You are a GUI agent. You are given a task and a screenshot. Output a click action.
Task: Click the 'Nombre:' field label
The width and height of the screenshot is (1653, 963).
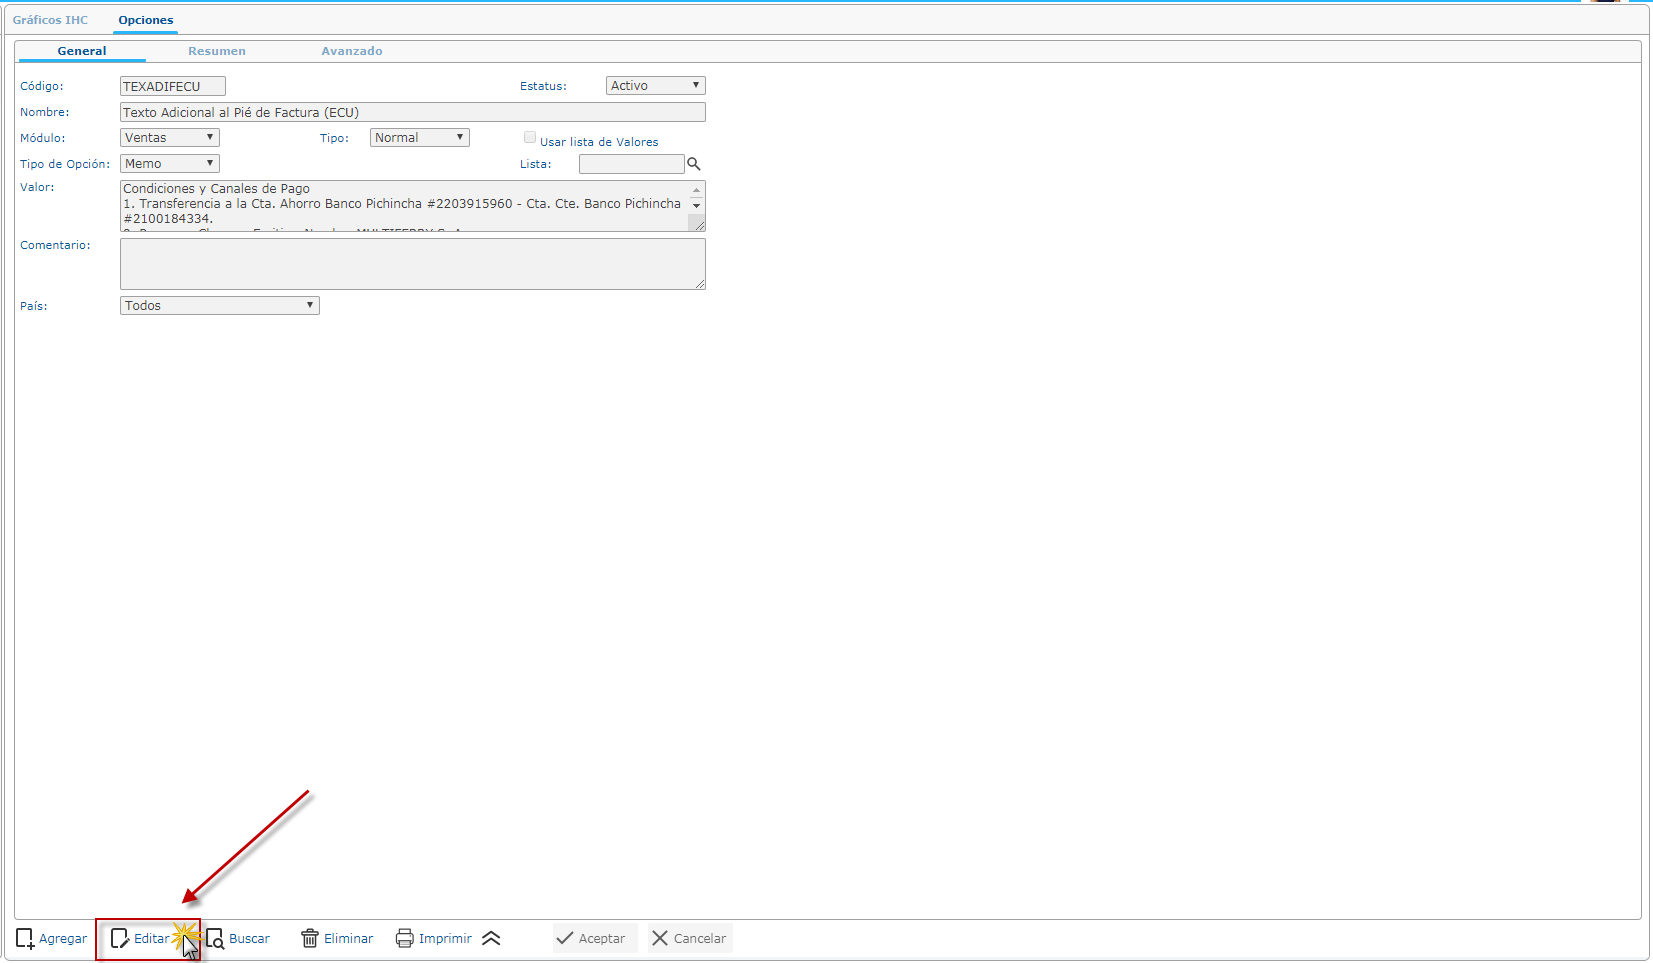pos(45,113)
